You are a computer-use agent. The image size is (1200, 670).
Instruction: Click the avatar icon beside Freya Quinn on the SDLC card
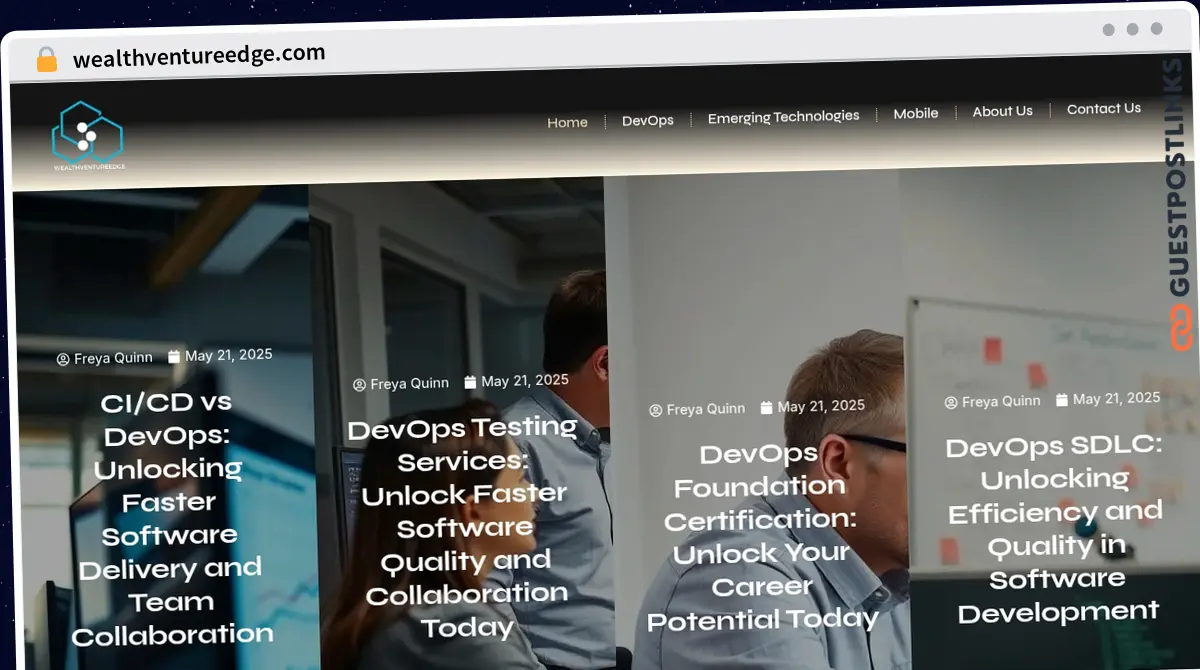950,401
